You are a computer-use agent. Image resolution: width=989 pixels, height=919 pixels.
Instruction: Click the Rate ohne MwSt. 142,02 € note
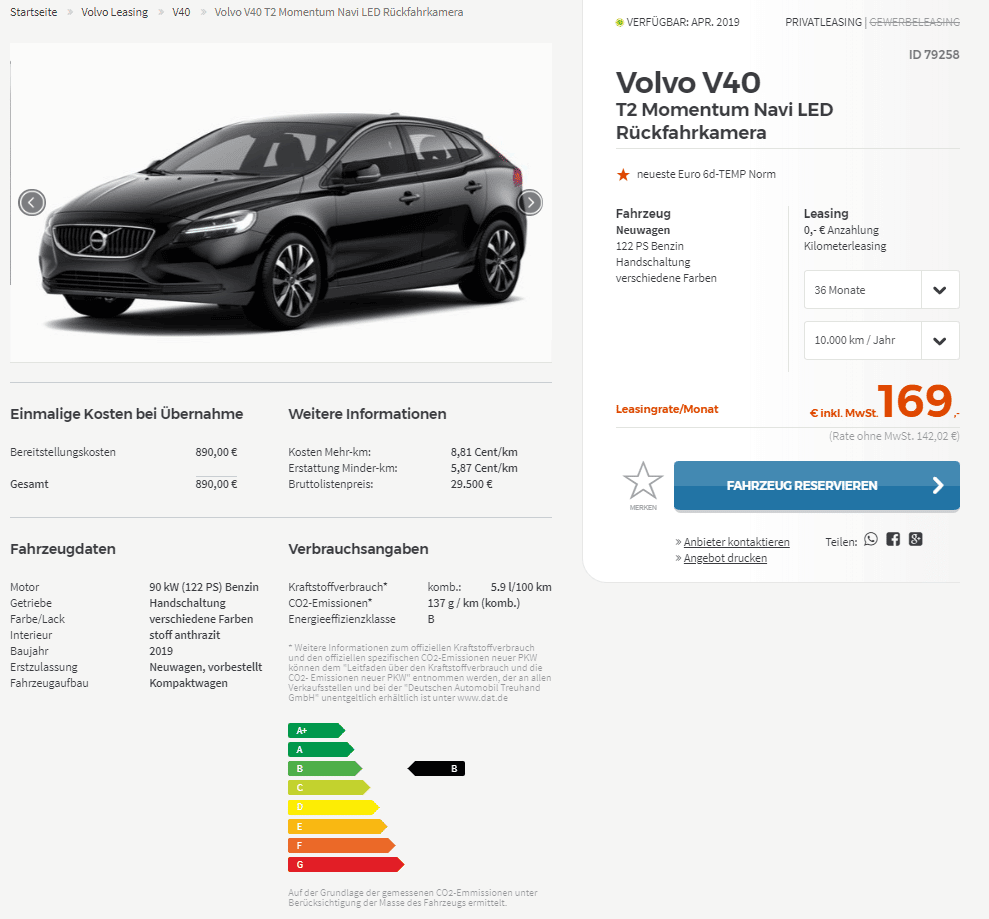point(894,436)
